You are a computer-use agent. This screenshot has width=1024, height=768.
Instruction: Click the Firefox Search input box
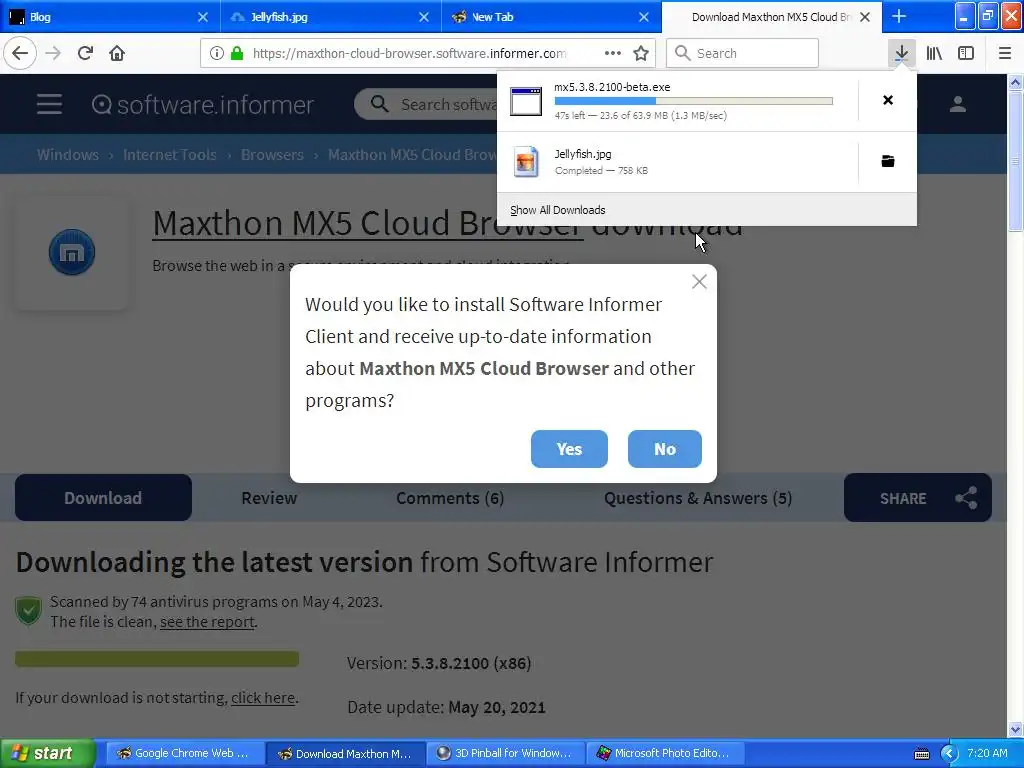click(742, 53)
